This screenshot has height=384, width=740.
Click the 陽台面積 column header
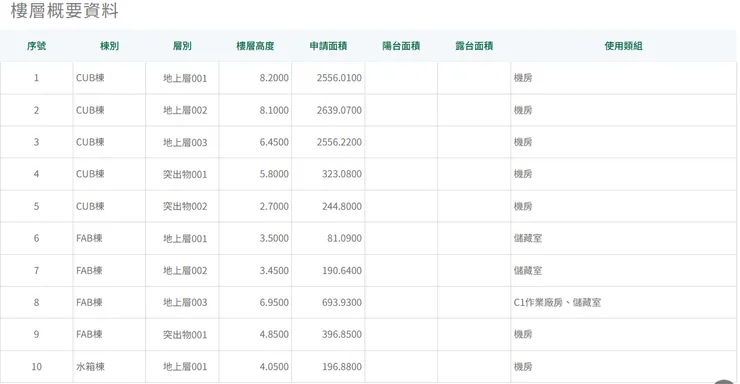tap(401, 46)
